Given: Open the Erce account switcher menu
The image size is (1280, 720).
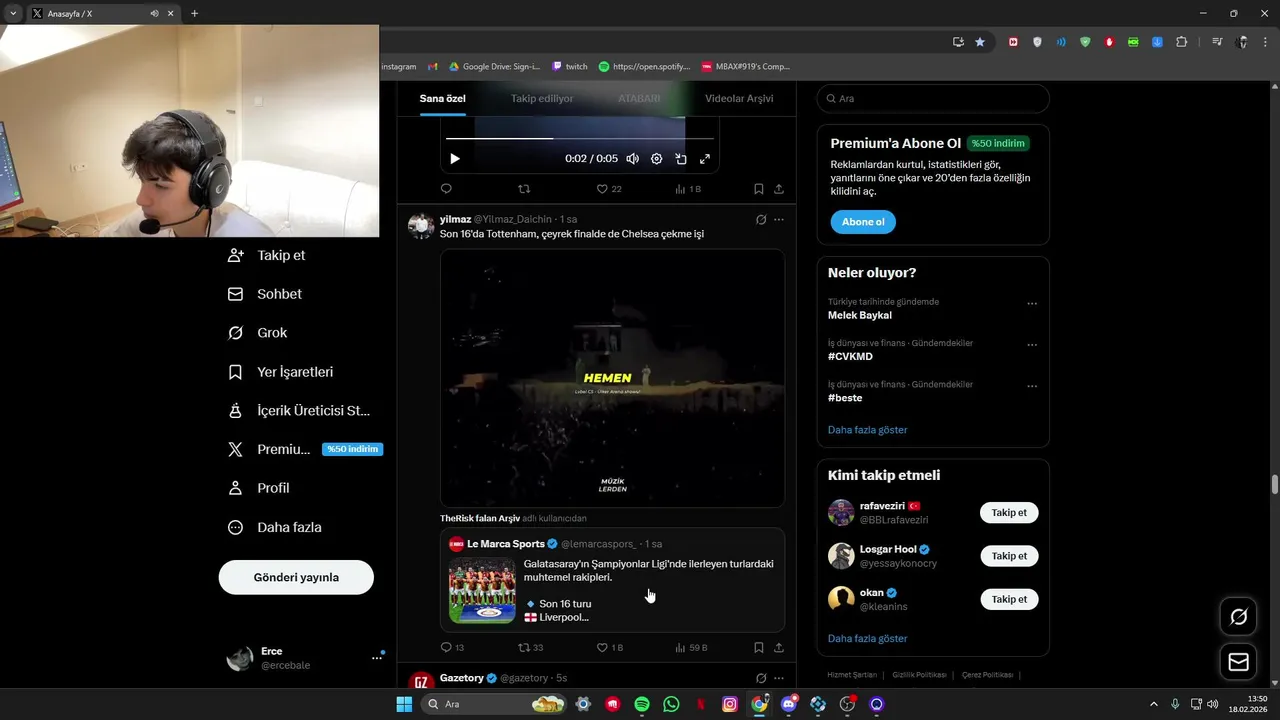Looking at the screenshot, I should point(305,658).
